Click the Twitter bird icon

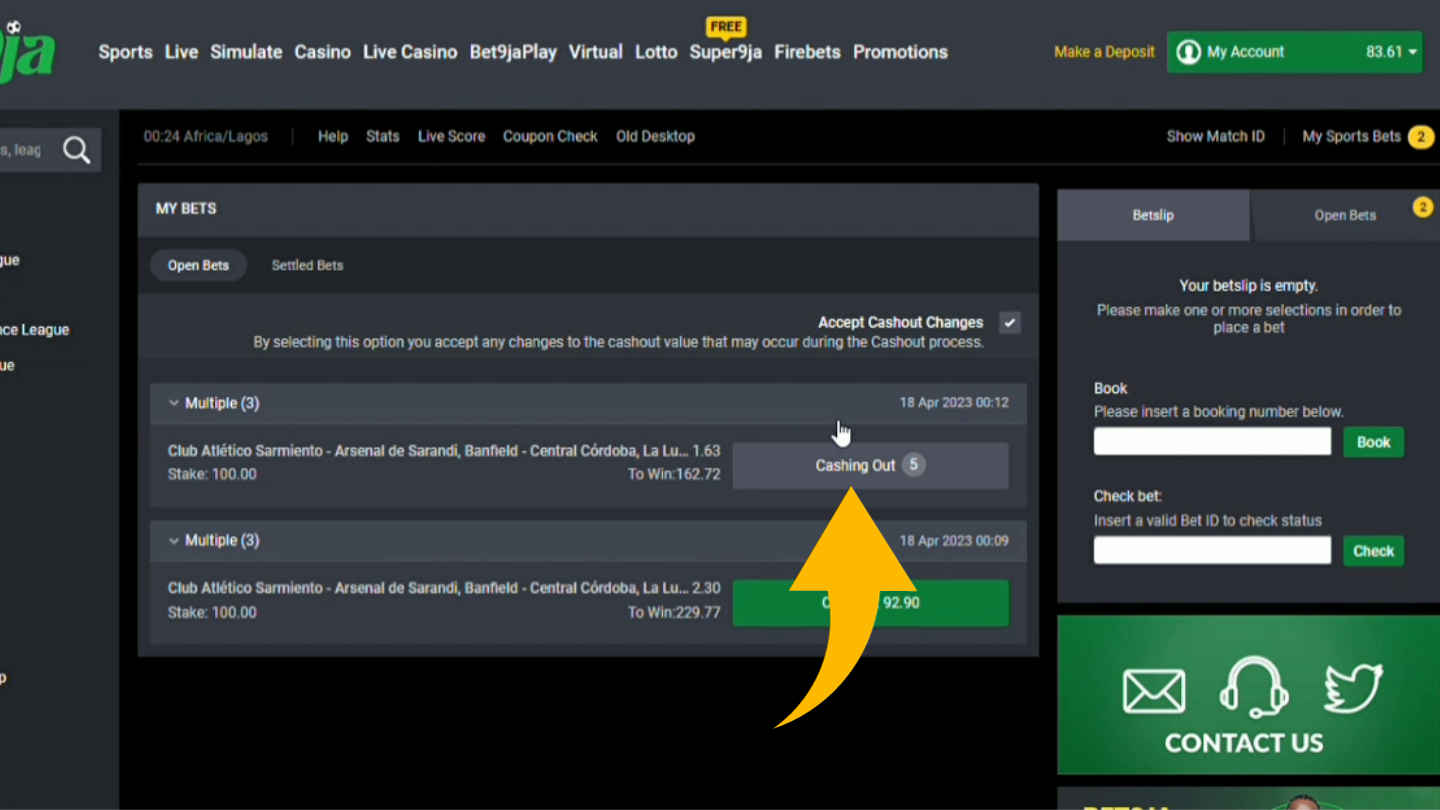1353,689
